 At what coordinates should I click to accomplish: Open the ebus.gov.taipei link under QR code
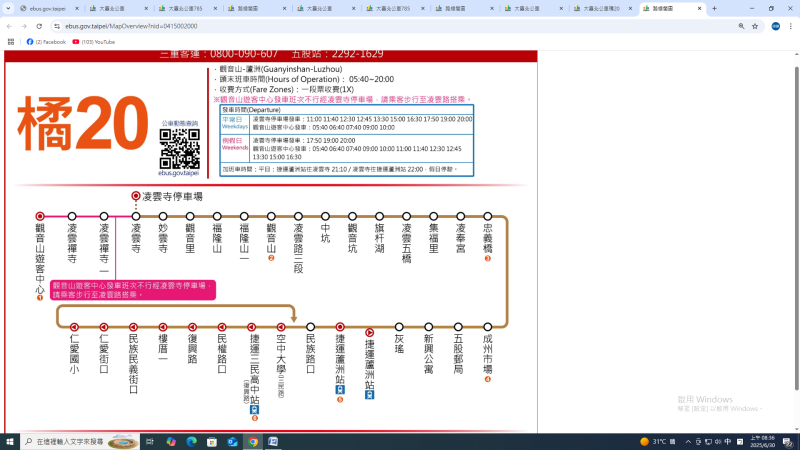(x=179, y=173)
